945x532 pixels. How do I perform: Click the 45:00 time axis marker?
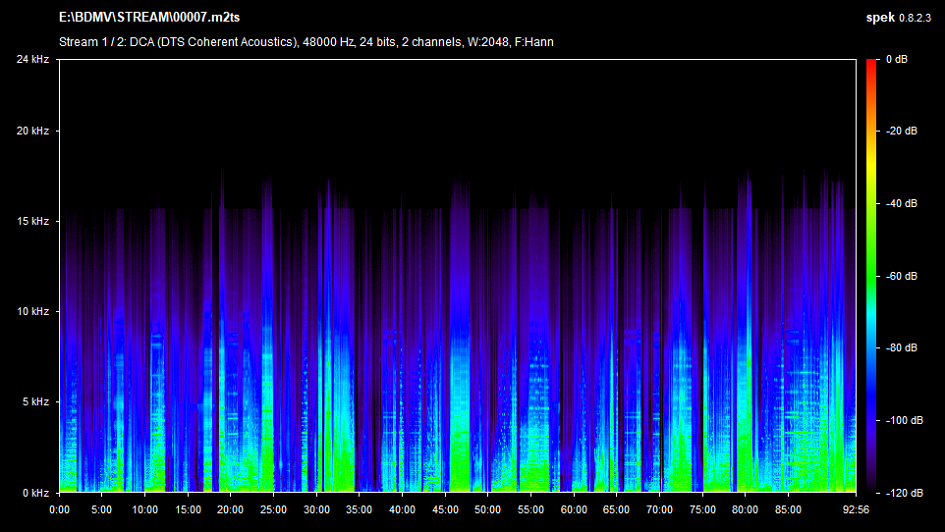coord(445,508)
